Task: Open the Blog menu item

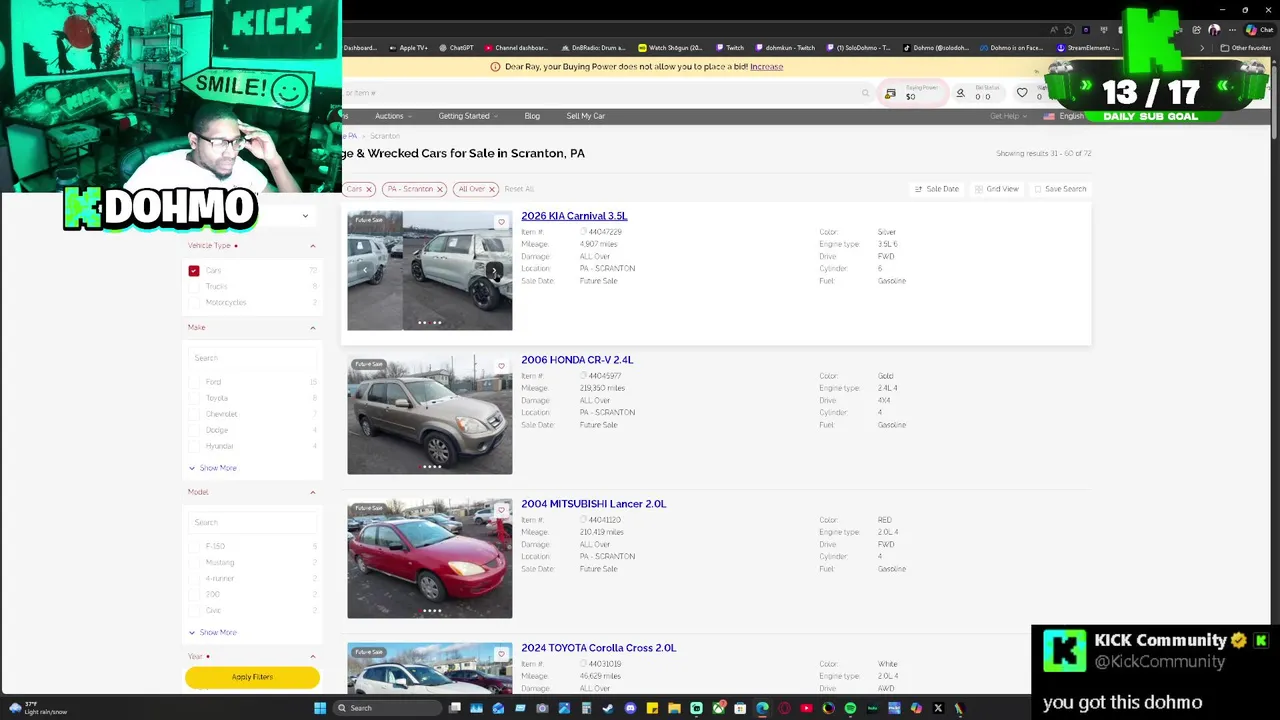Action: coord(532,116)
